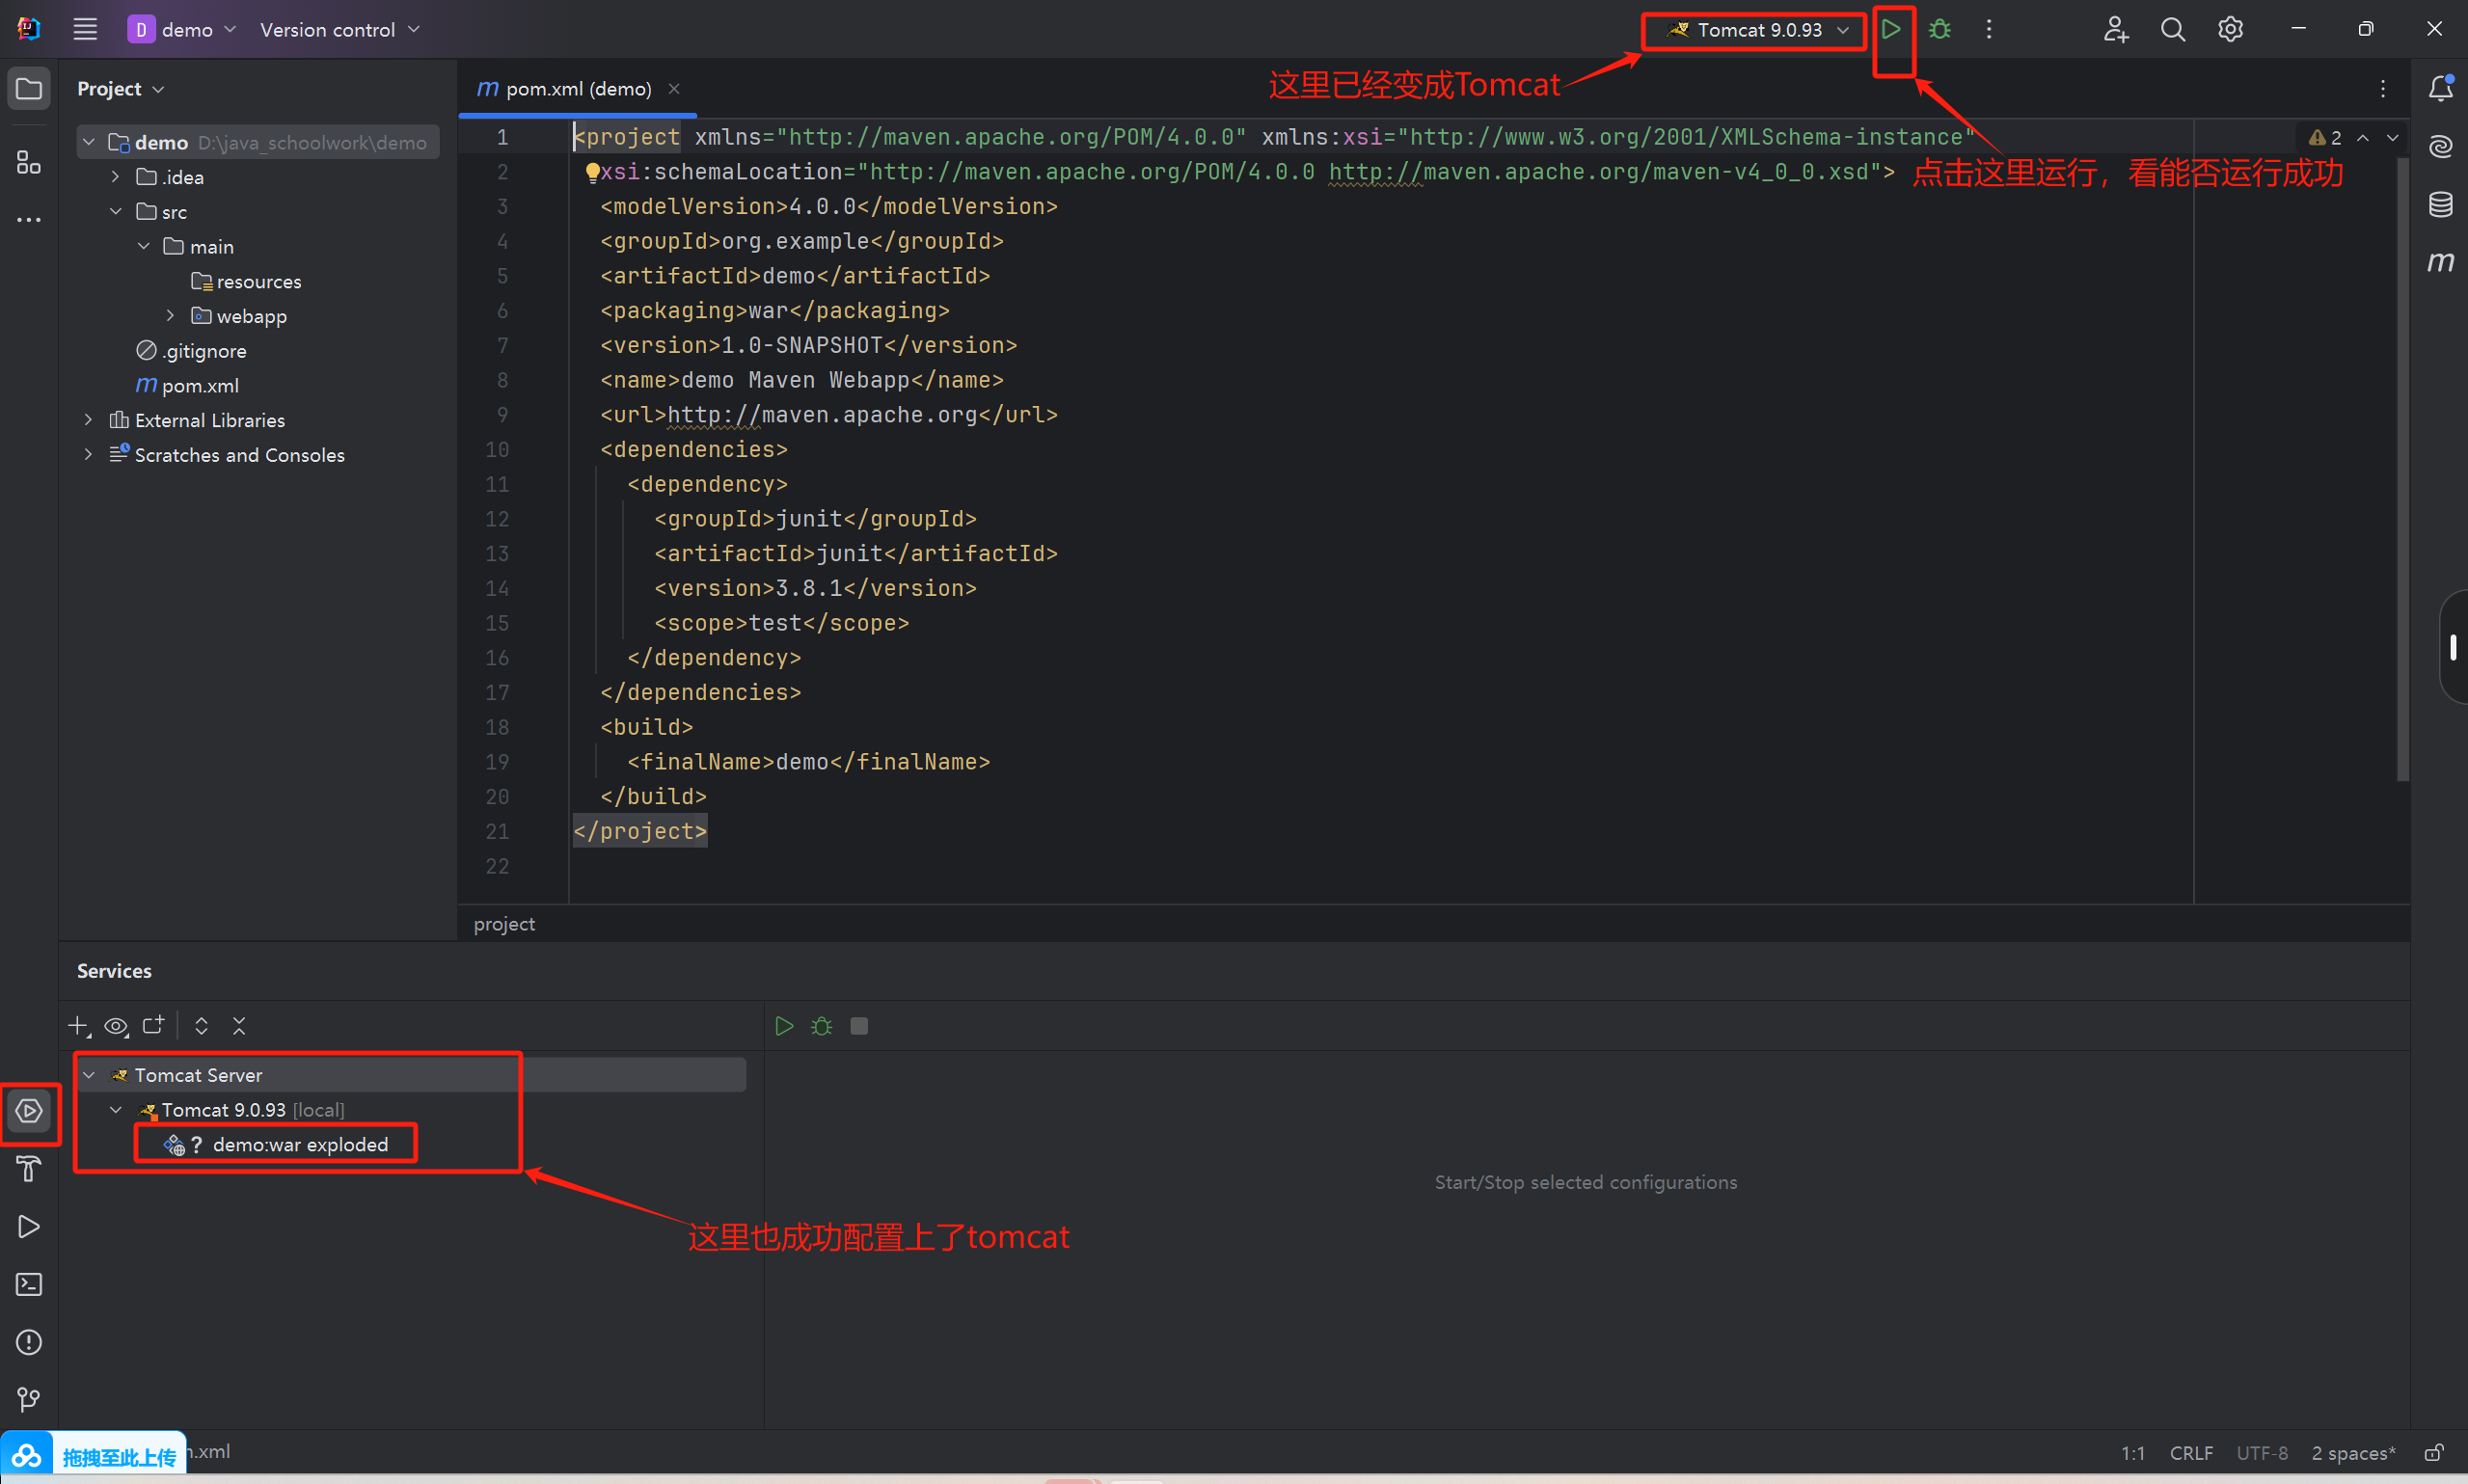Click the UTF-8 encoding in status bar

click(2261, 1453)
